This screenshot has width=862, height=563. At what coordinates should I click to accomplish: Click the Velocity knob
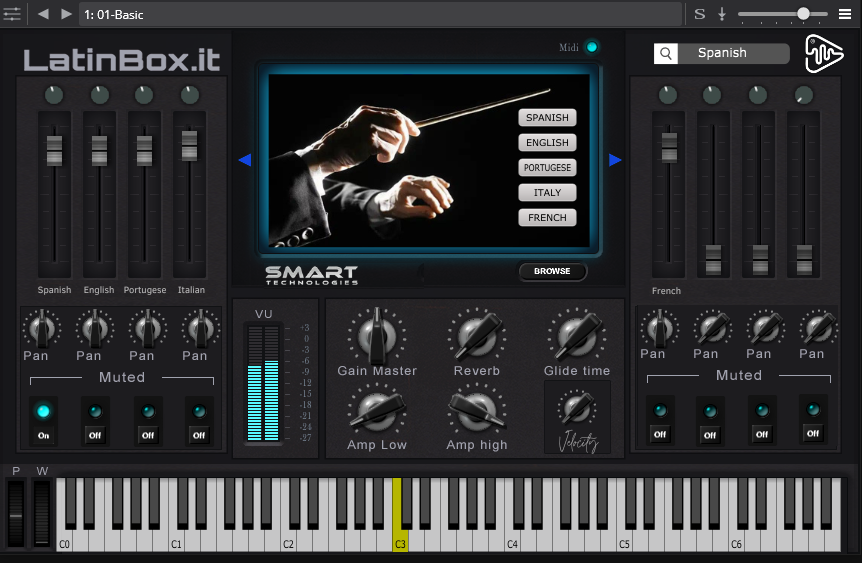click(x=577, y=408)
